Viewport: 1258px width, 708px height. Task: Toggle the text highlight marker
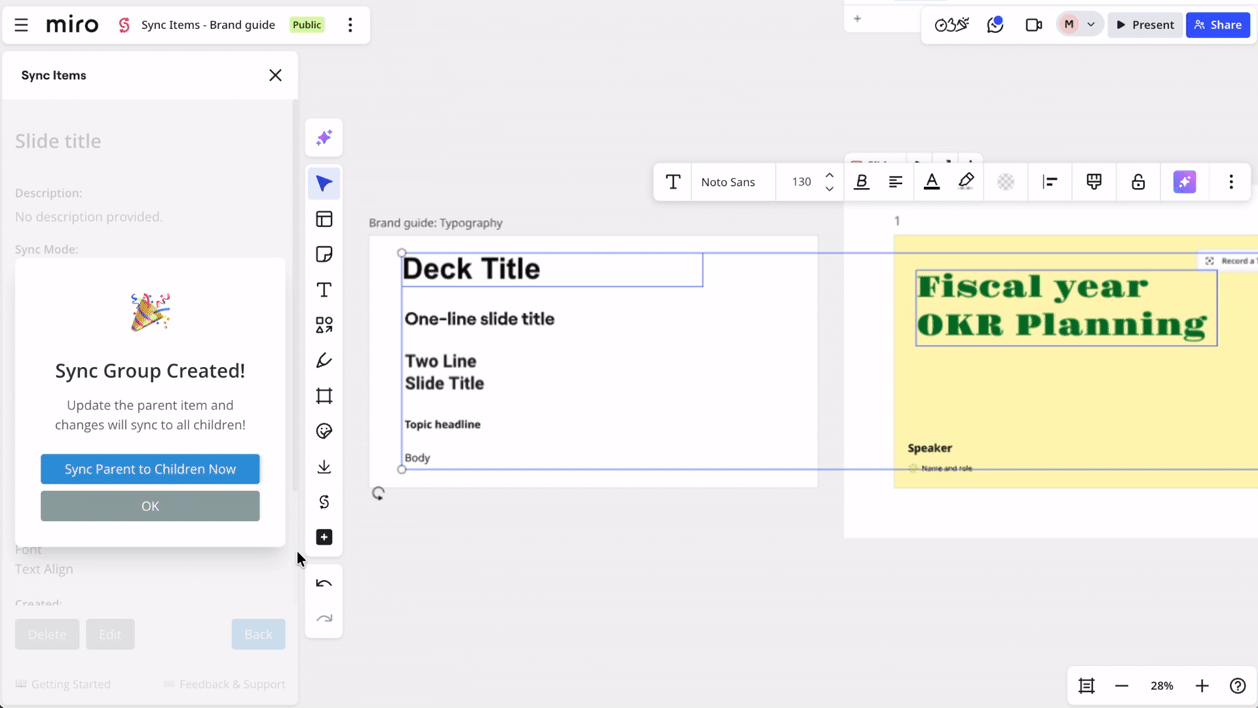[966, 182]
